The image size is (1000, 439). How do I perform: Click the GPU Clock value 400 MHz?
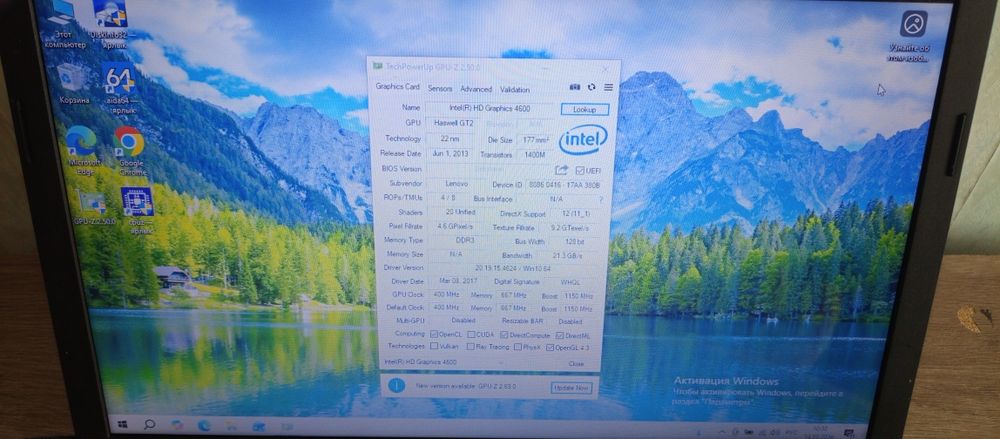(446, 295)
